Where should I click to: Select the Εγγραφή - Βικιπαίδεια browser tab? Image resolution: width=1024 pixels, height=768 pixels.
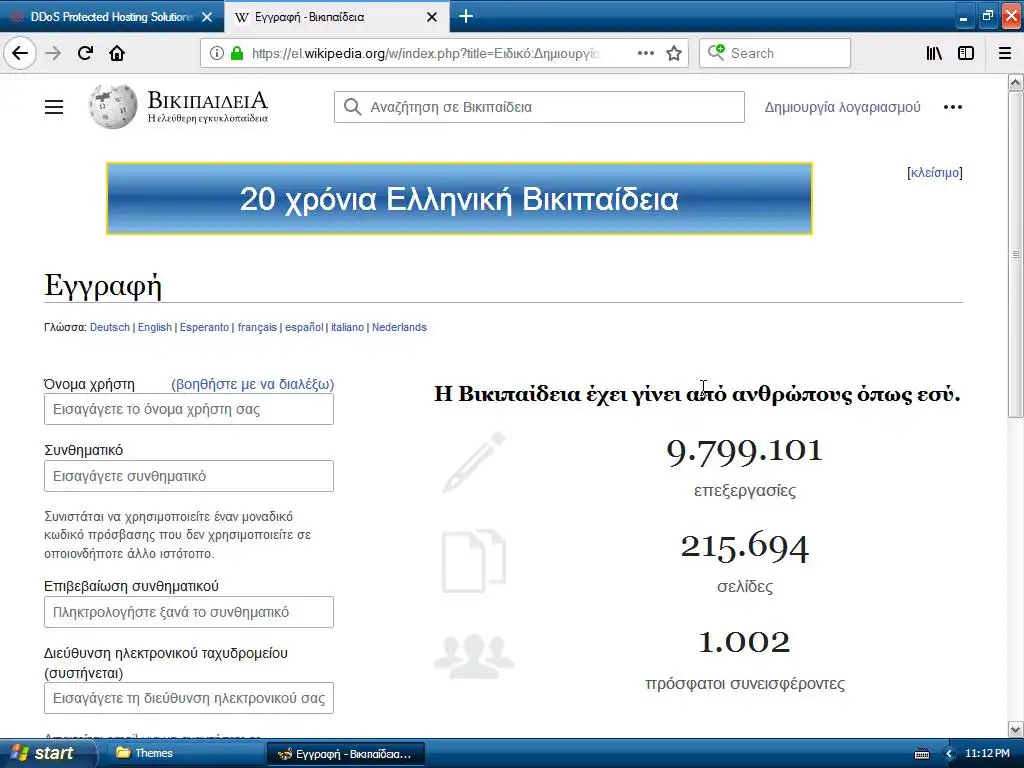tap(336, 17)
